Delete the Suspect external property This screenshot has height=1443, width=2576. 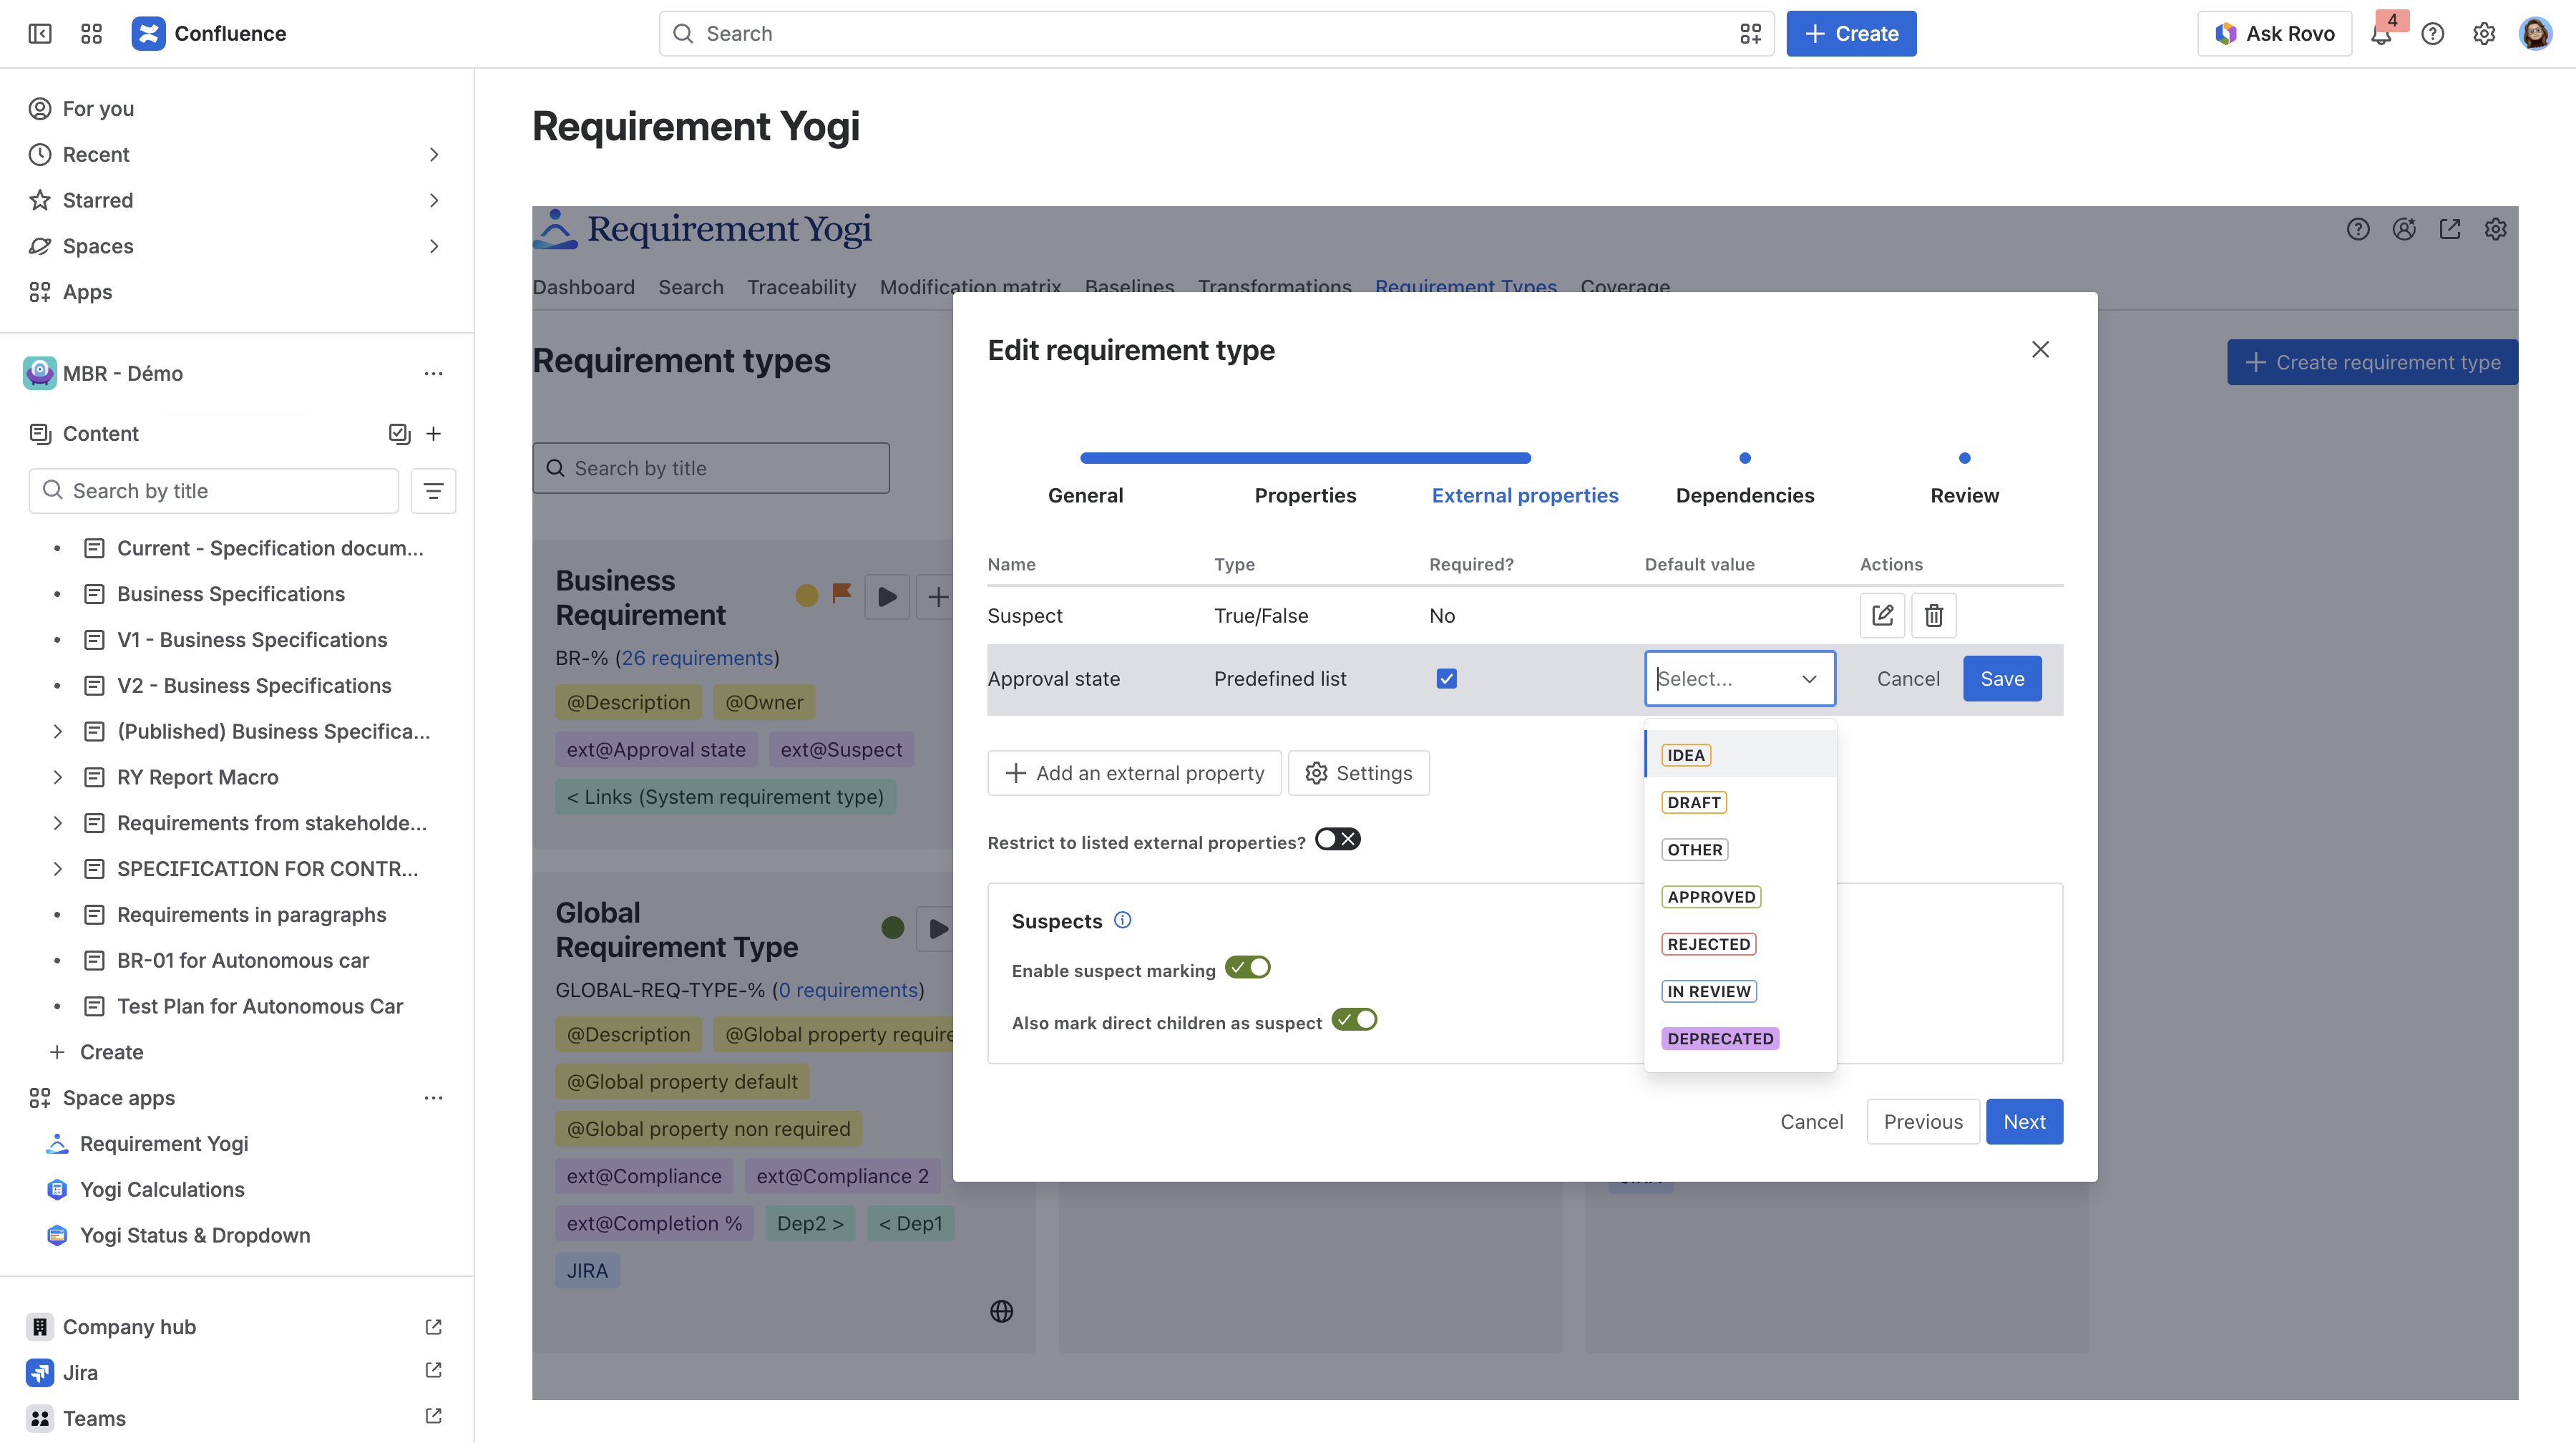[x=1933, y=615]
